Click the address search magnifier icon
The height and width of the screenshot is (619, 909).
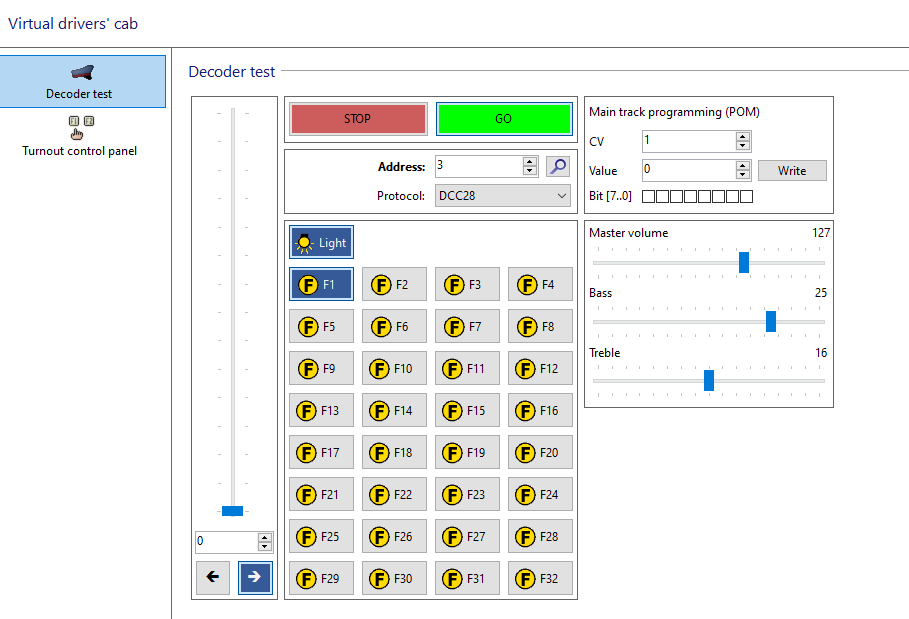click(557, 167)
